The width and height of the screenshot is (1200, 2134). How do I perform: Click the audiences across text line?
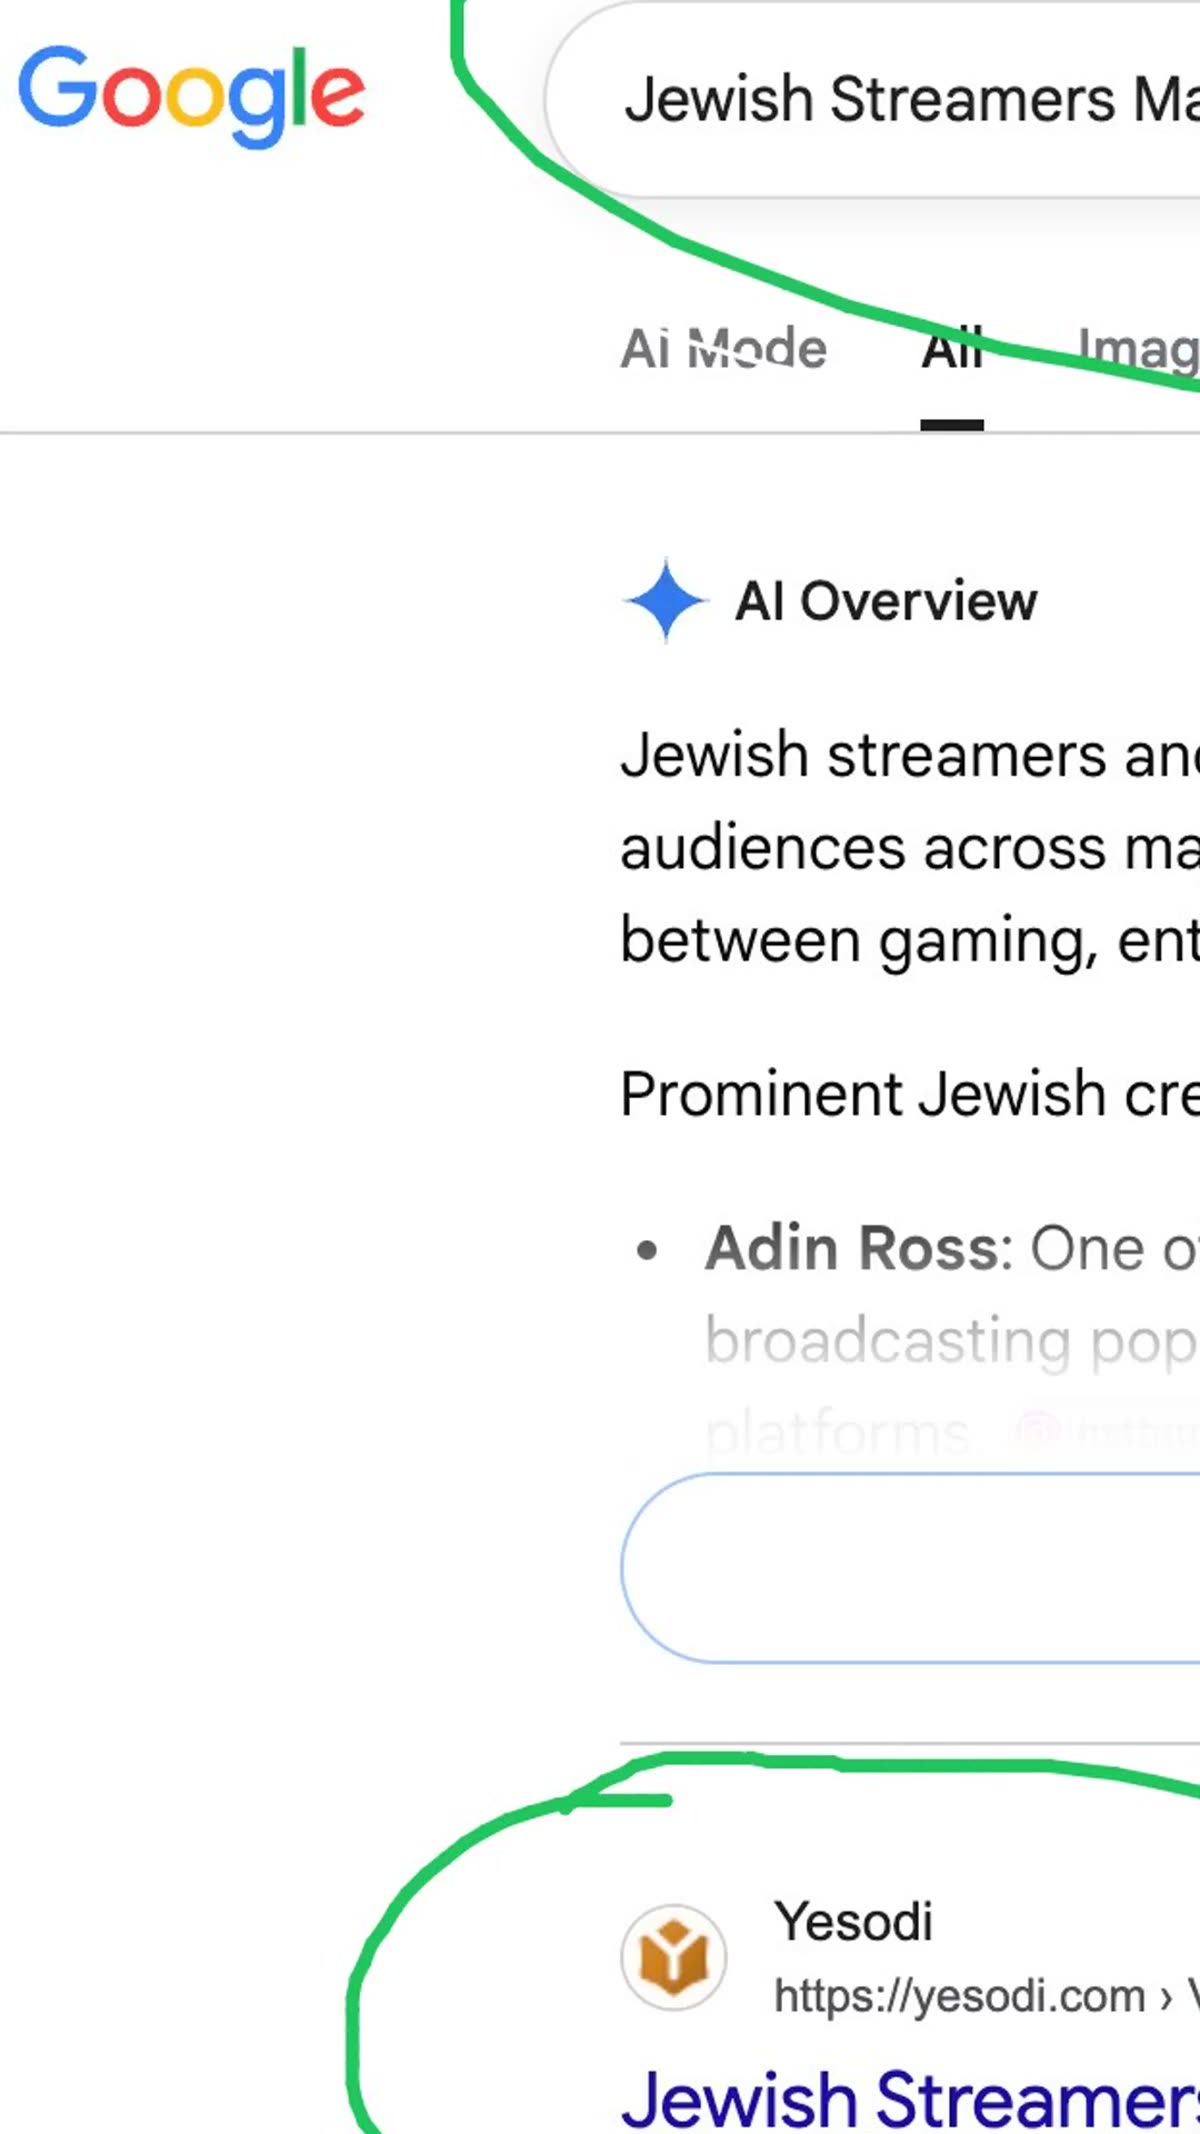[x=910, y=848]
